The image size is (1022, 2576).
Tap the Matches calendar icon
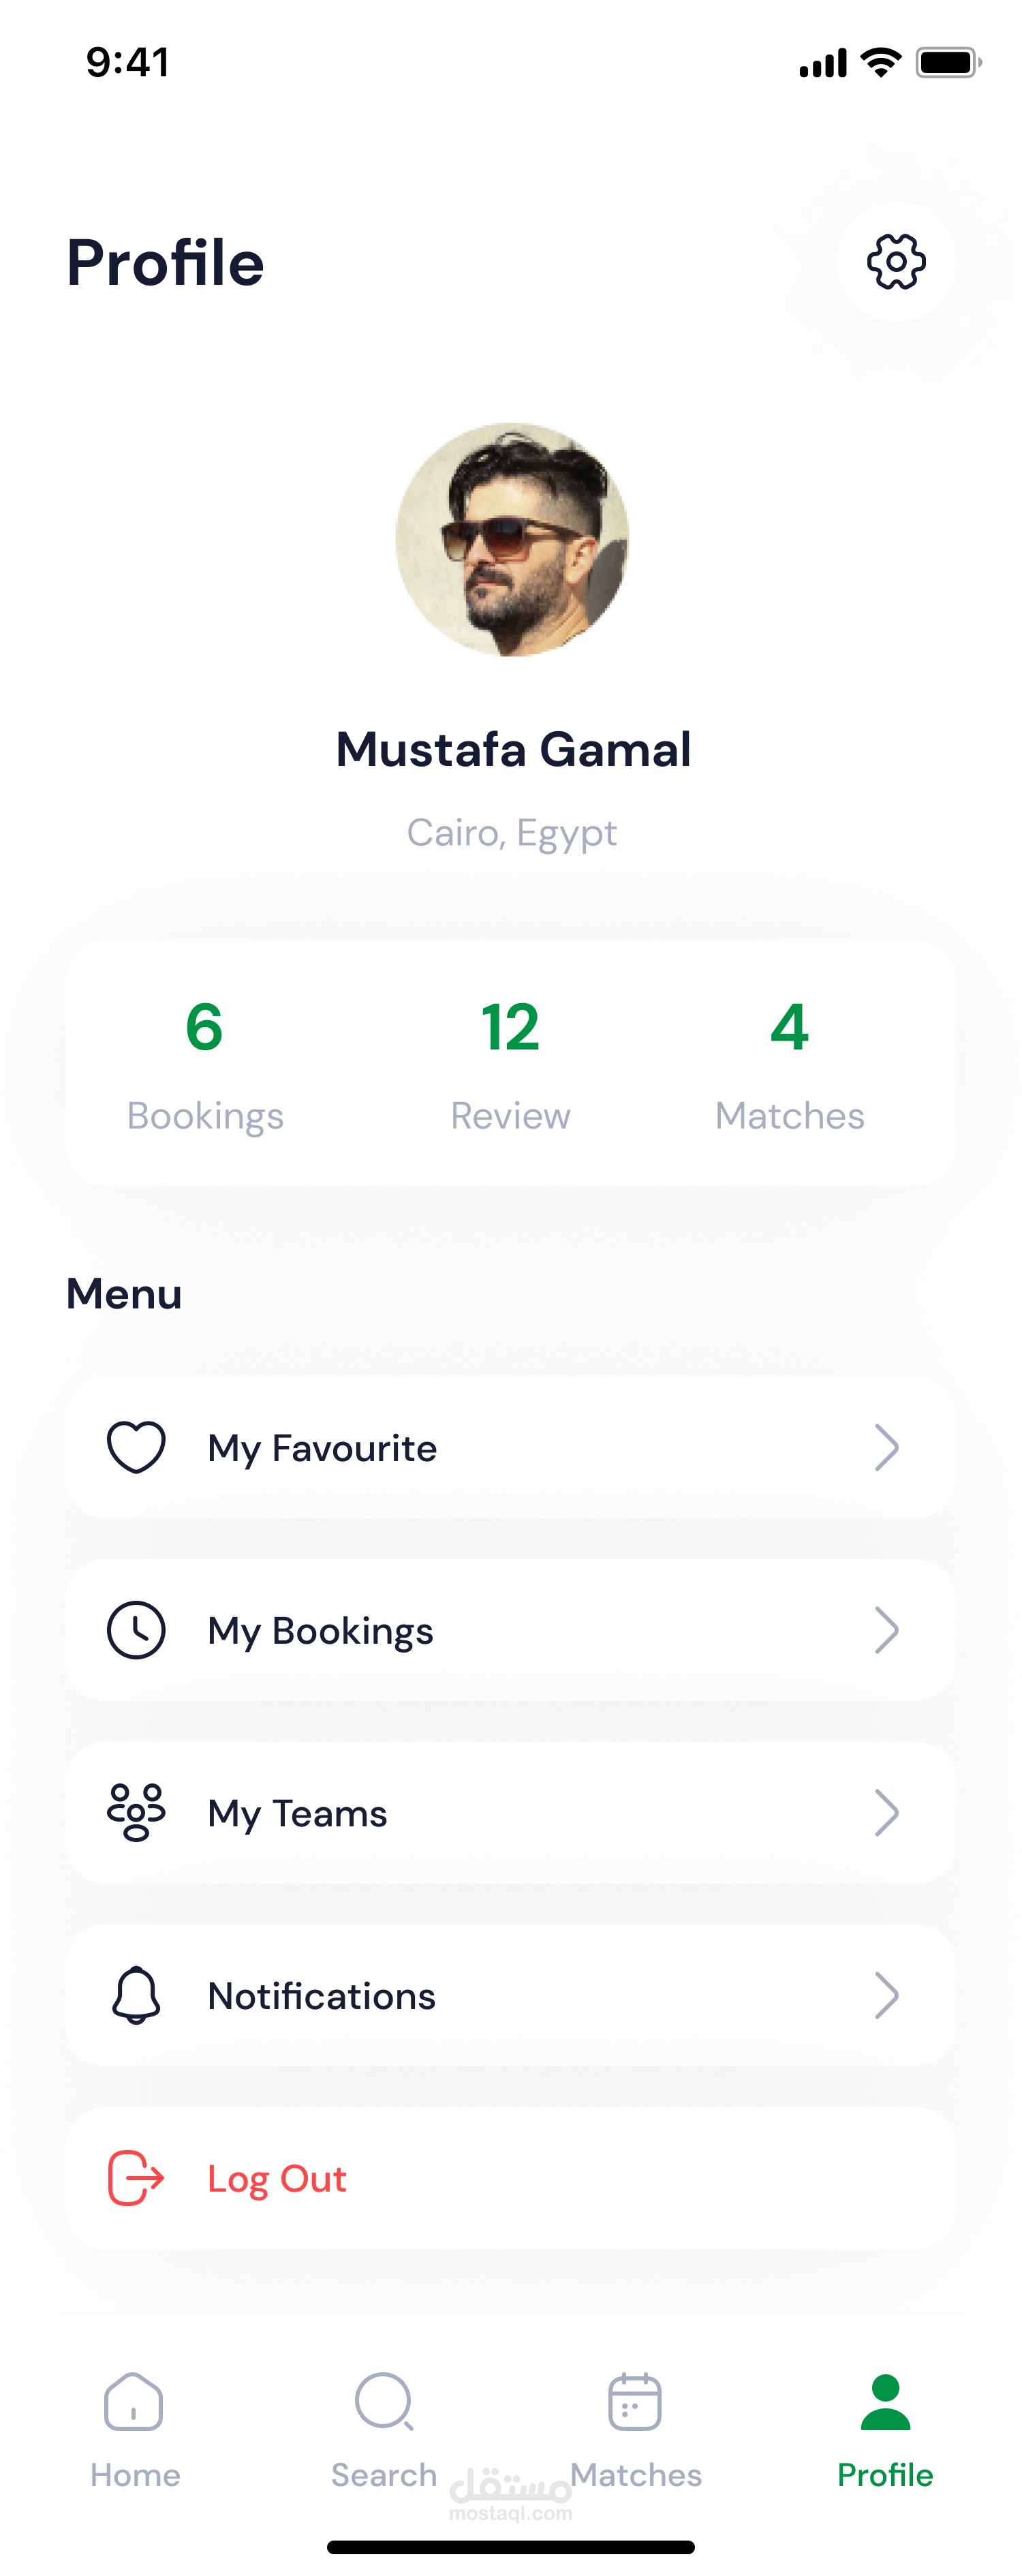[635, 2401]
